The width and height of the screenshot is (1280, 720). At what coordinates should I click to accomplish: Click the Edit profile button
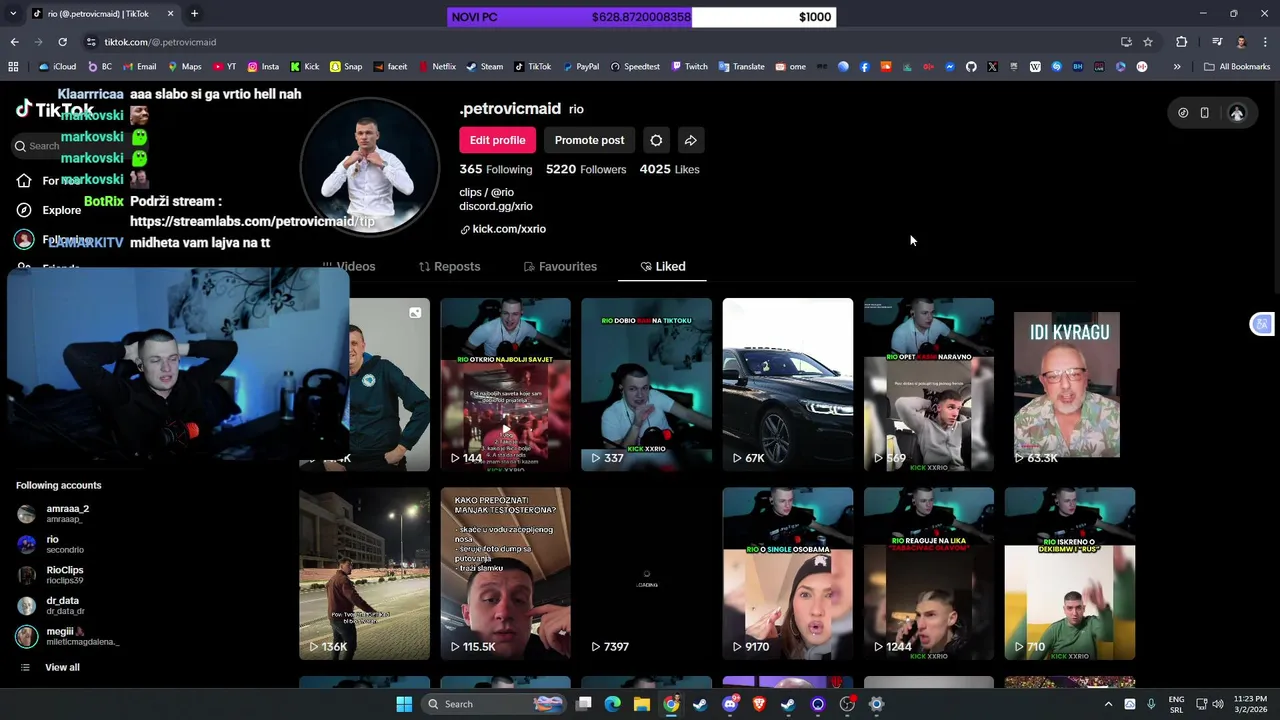click(497, 140)
